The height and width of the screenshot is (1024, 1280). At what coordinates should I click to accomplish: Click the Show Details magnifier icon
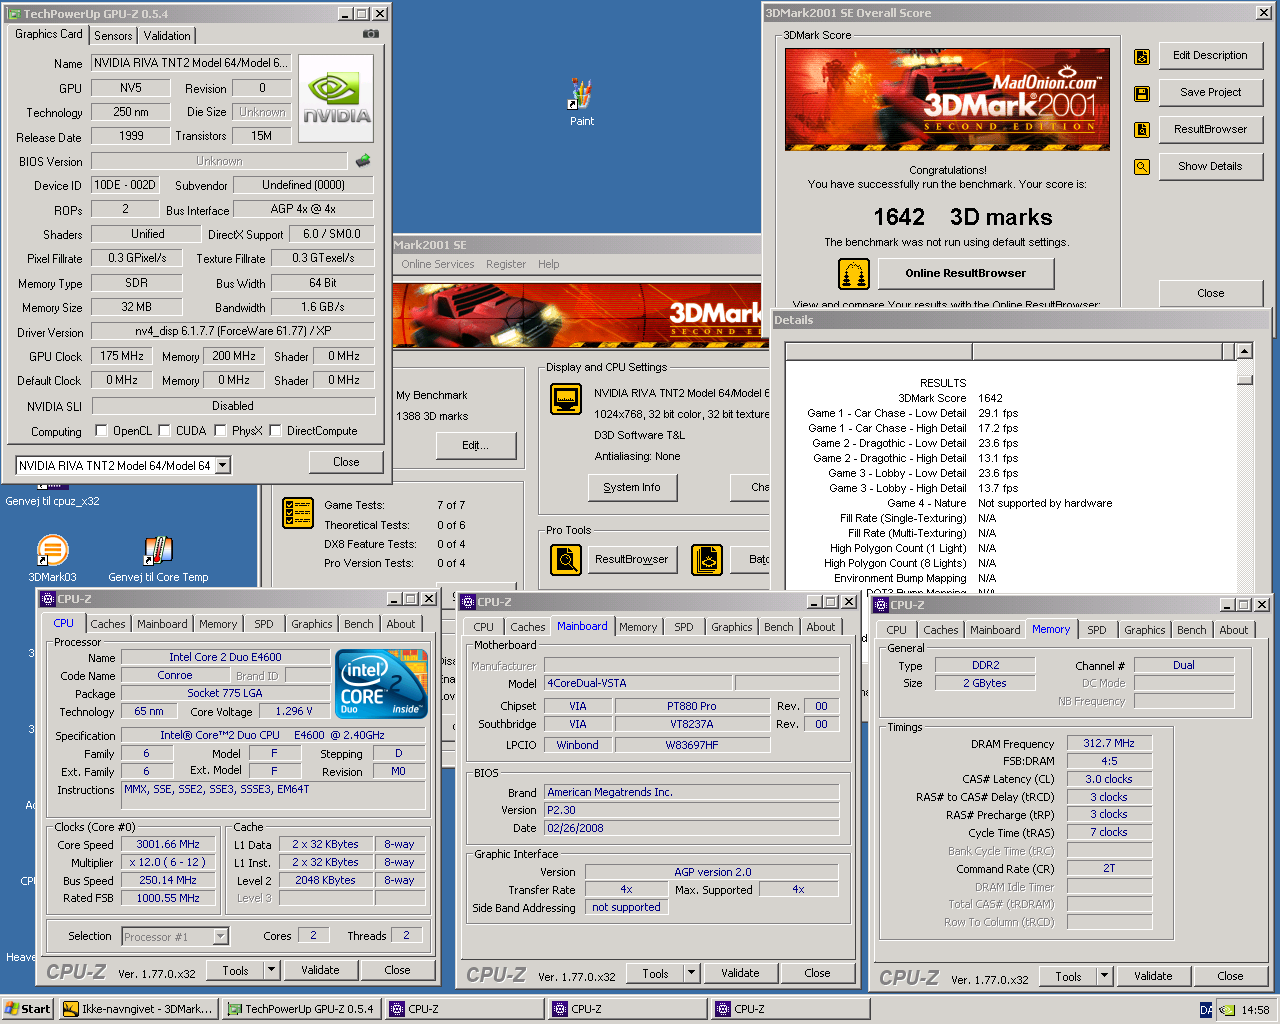[x=1142, y=167]
